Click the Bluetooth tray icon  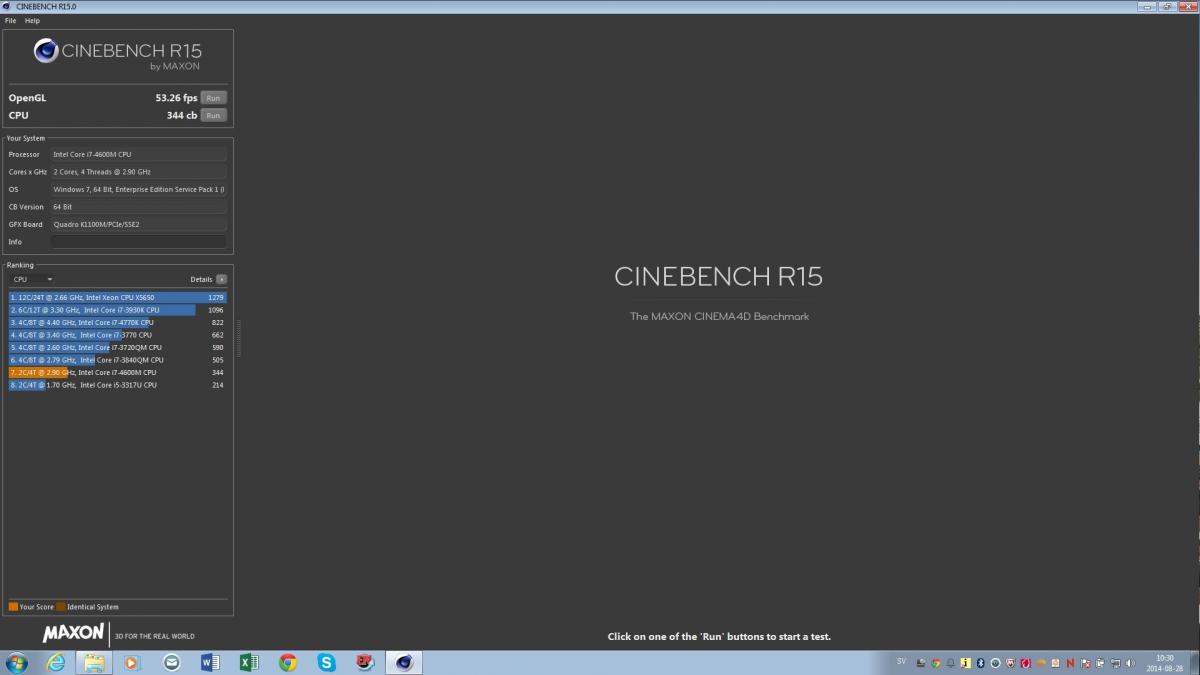point(980,663)
